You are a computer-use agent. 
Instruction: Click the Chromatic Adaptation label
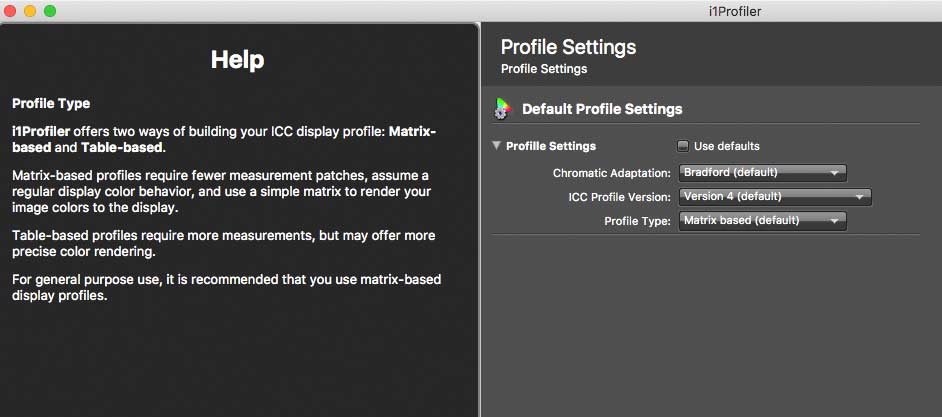coord(612,173)
